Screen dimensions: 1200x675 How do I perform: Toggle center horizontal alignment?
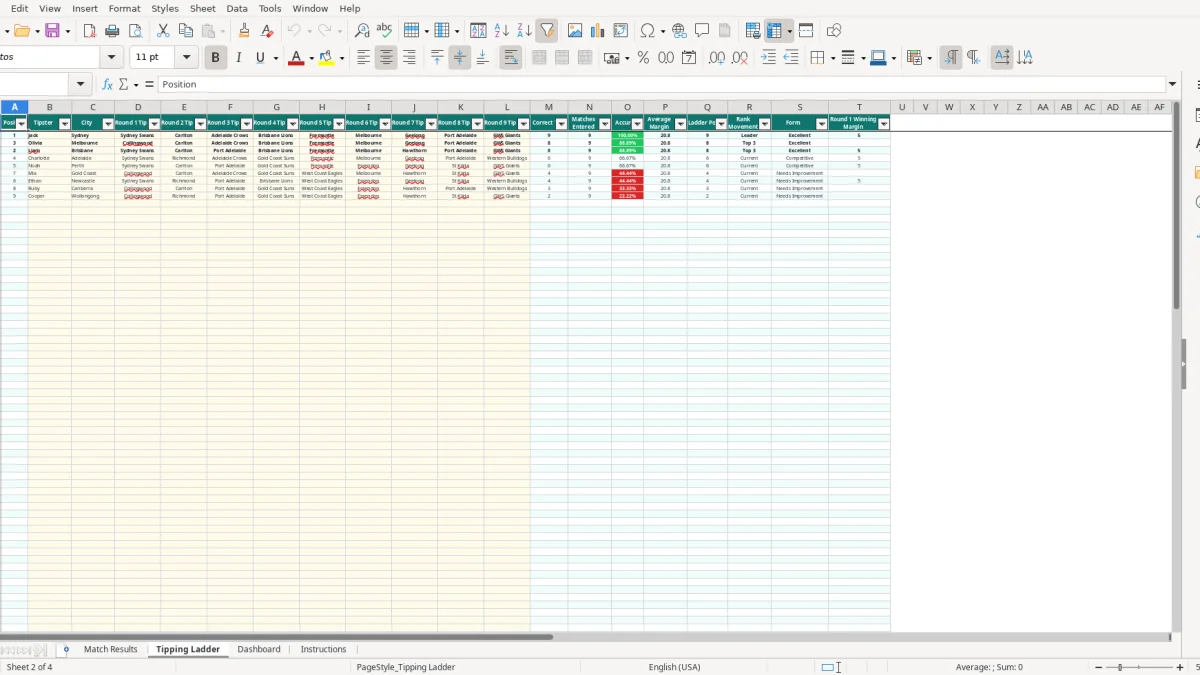click(x=386, y=58)
